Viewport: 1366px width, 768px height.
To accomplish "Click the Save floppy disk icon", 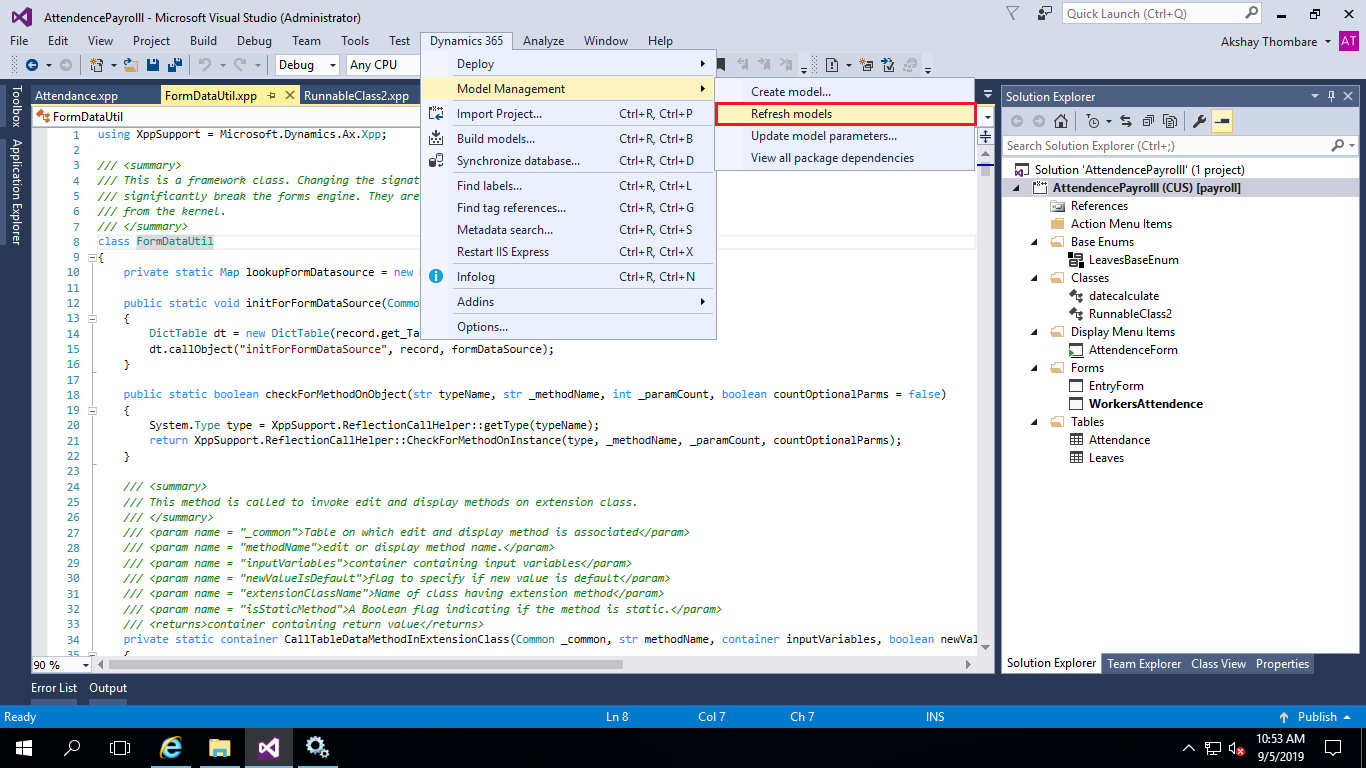I will coord(153,65).
